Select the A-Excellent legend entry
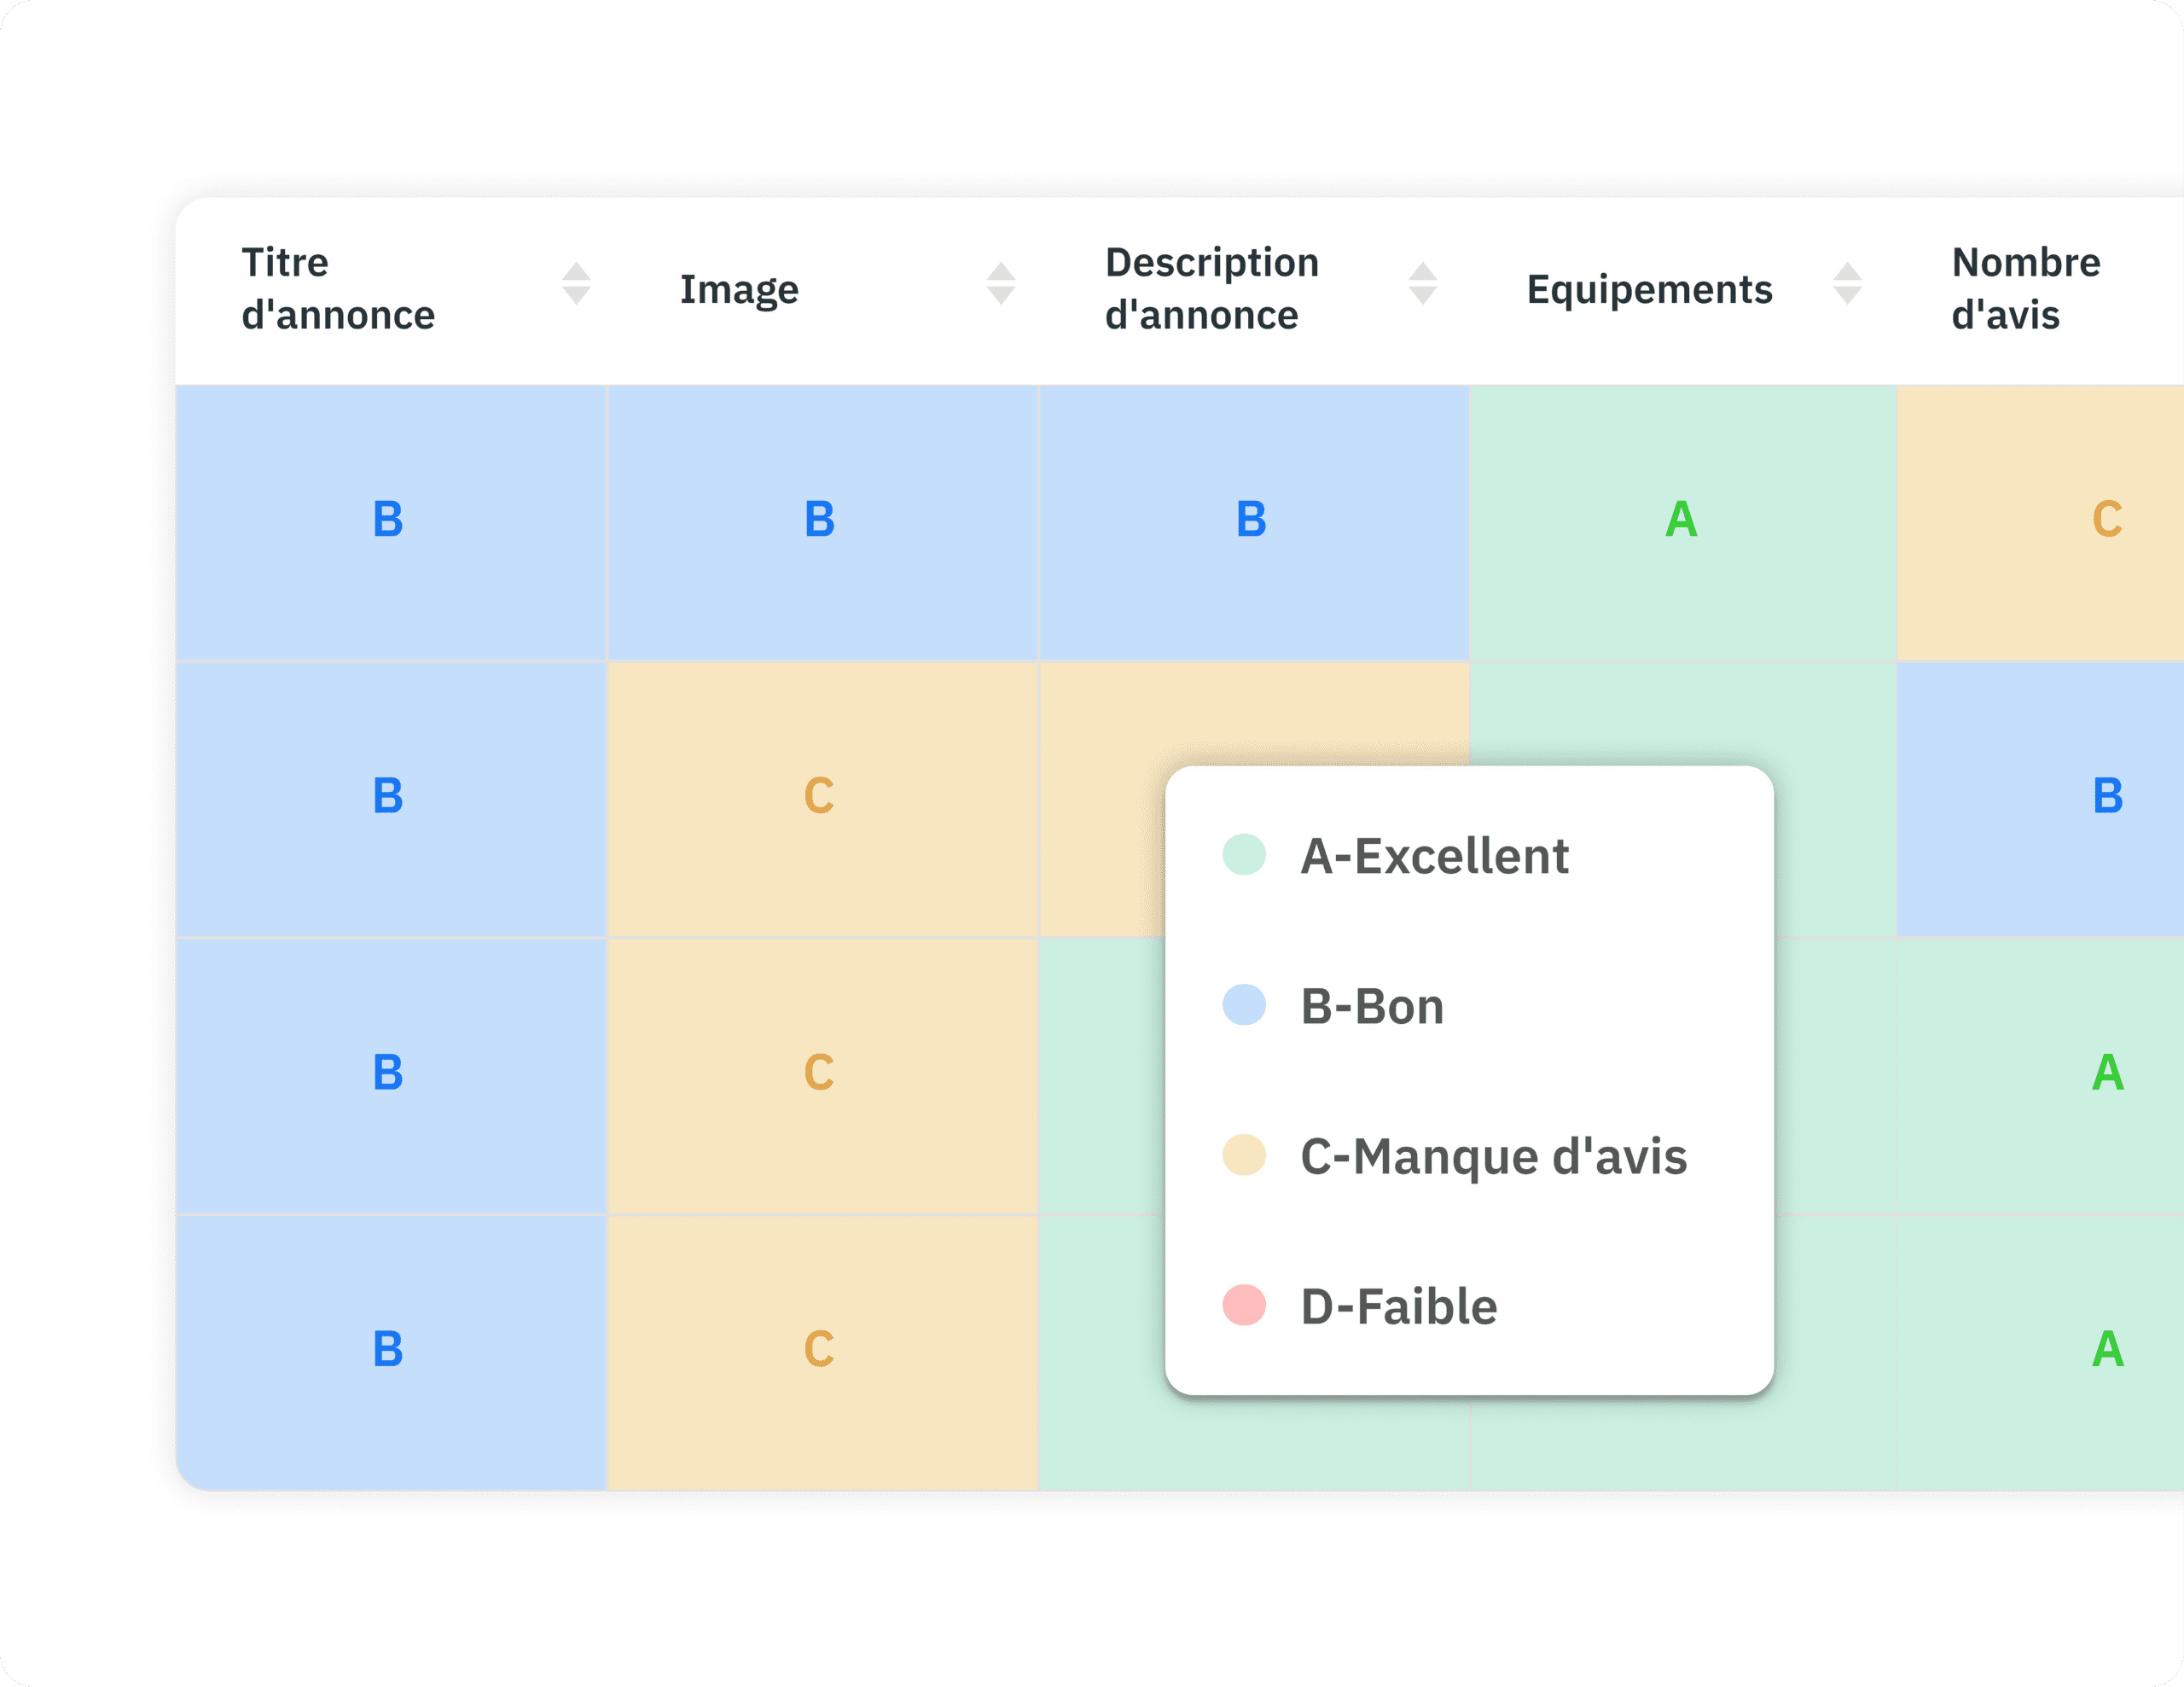This screenshot has width=2184, height=1687. click(x=1433, y=856)
